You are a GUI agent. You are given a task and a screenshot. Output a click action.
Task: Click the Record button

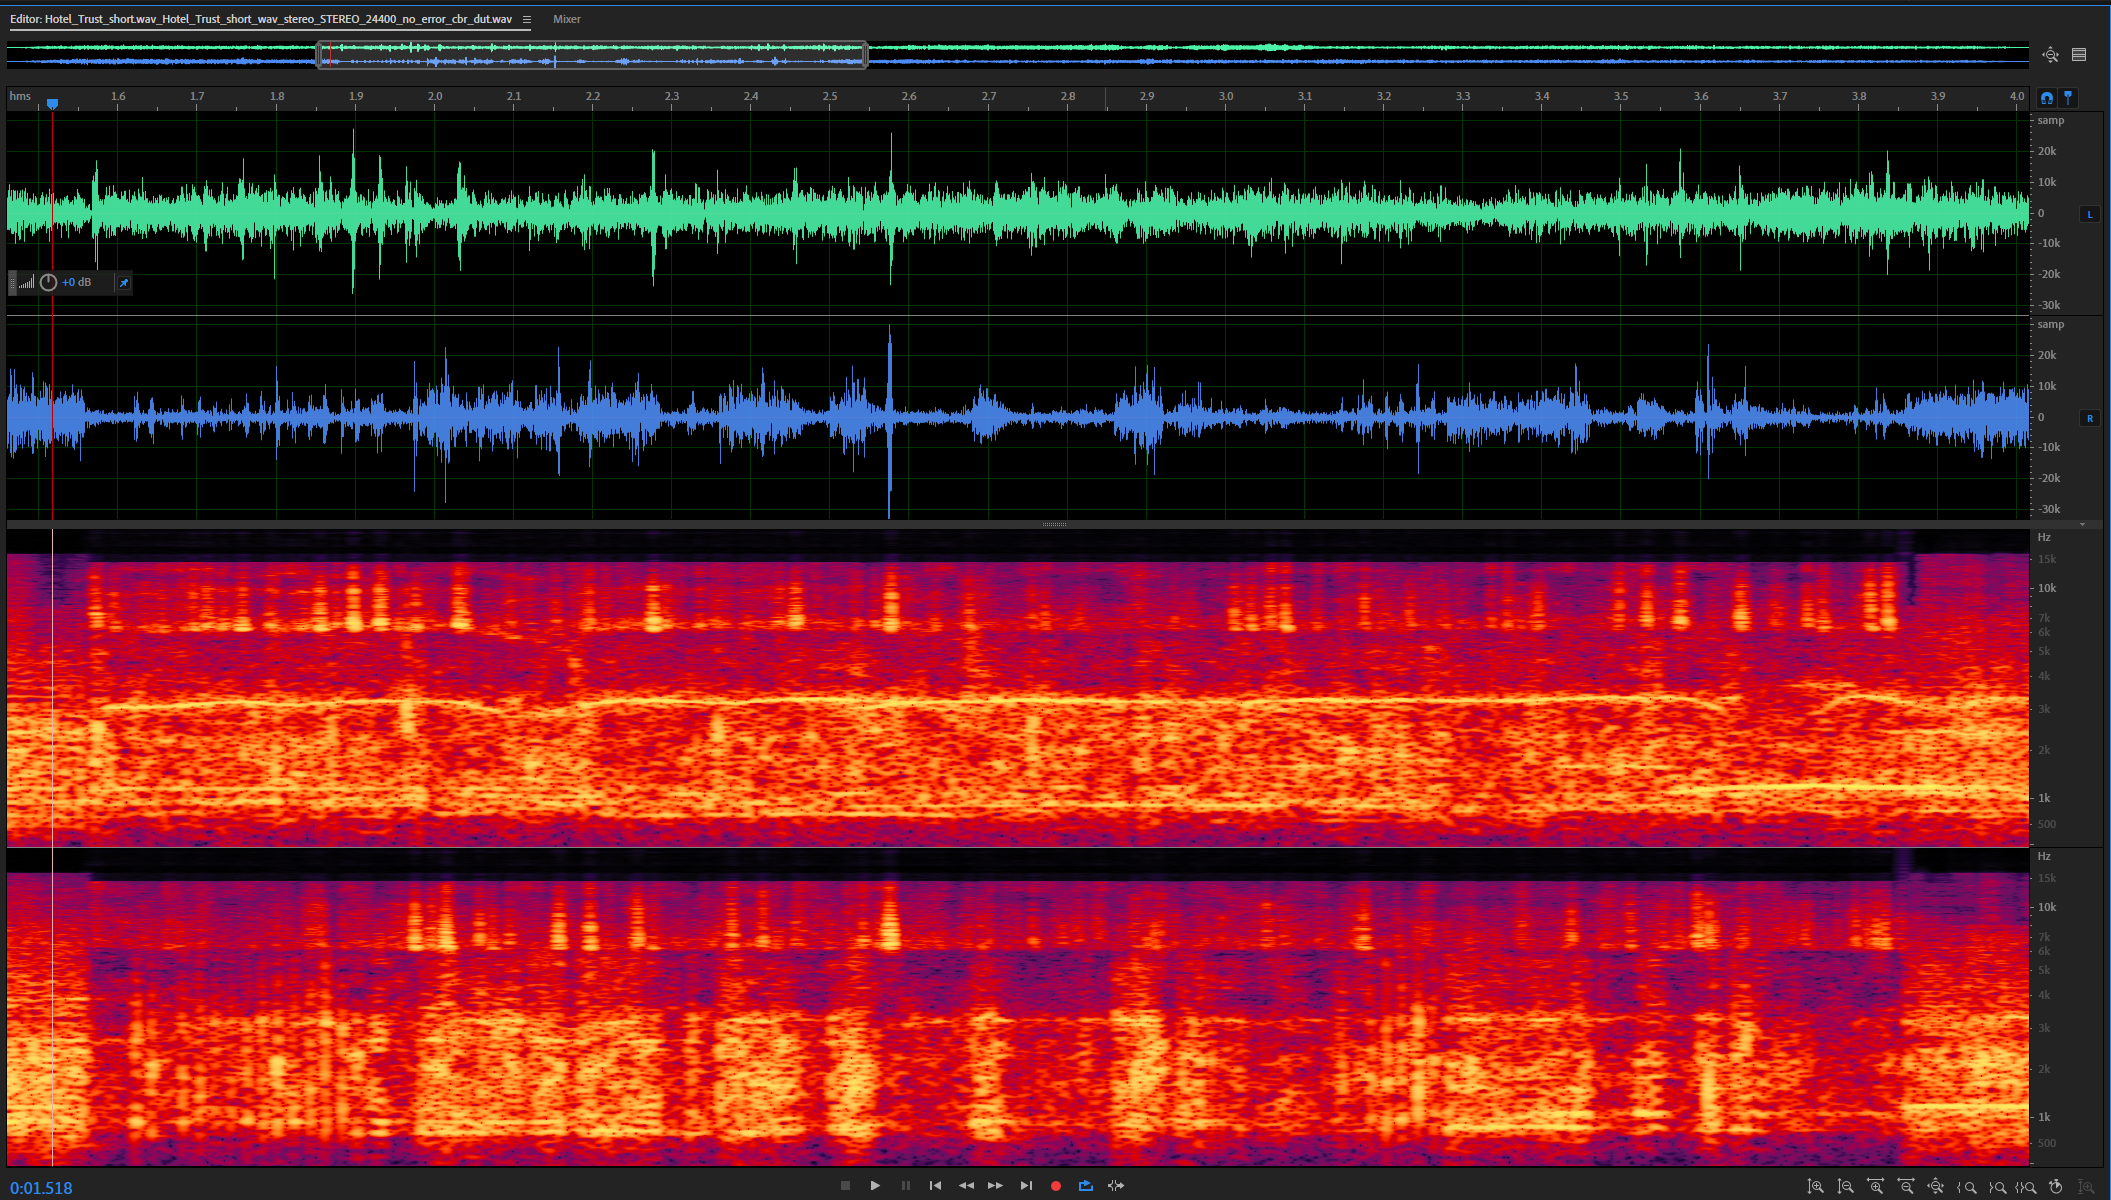click(1056, 1186)
